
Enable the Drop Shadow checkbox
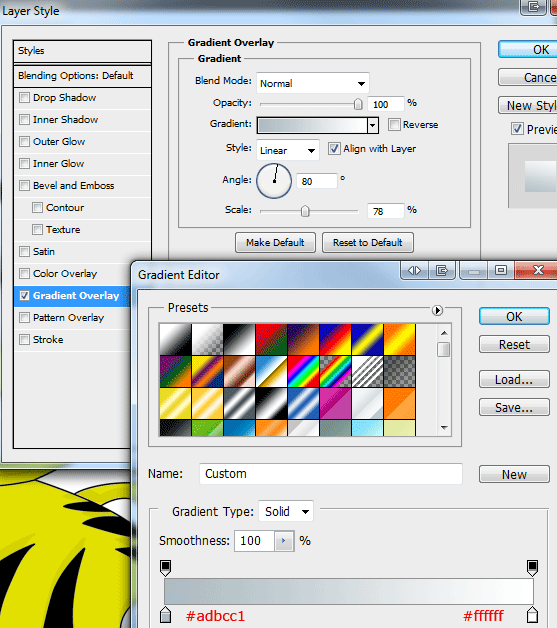24,98
